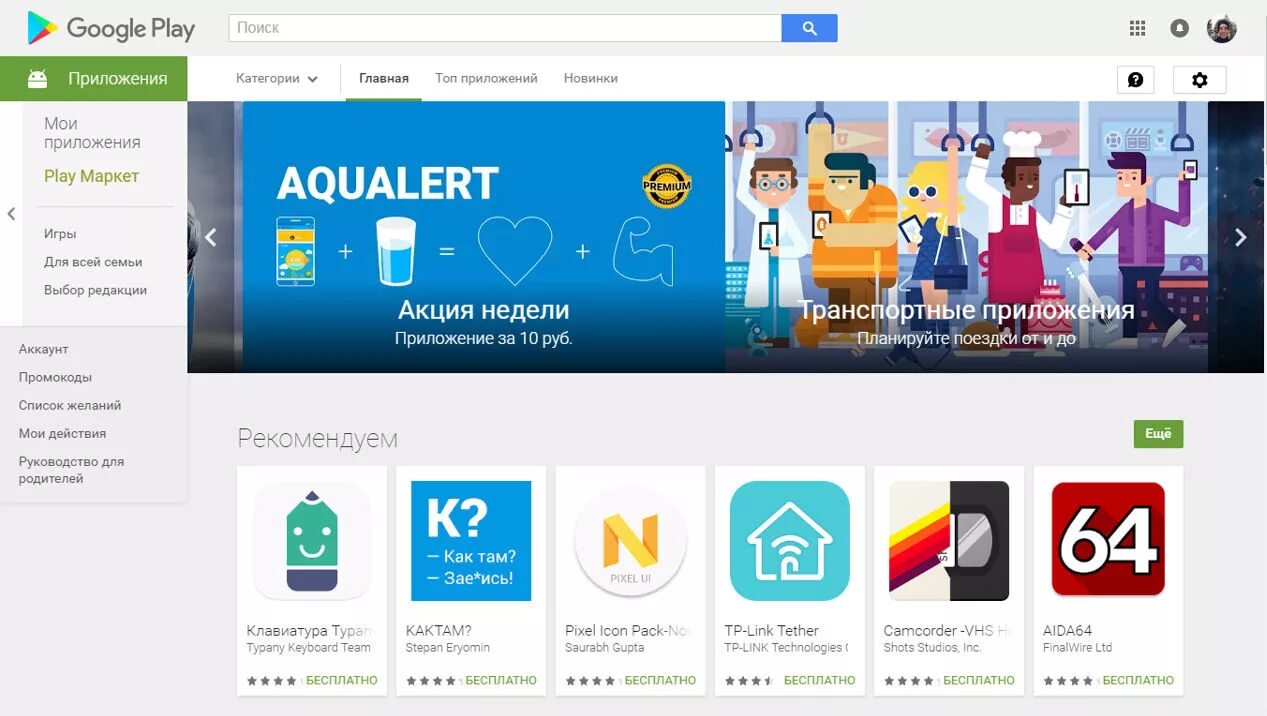This screenshot has width=1267, height=716.
Task: Open settings via the gear icon
Action: point(1200,80)
